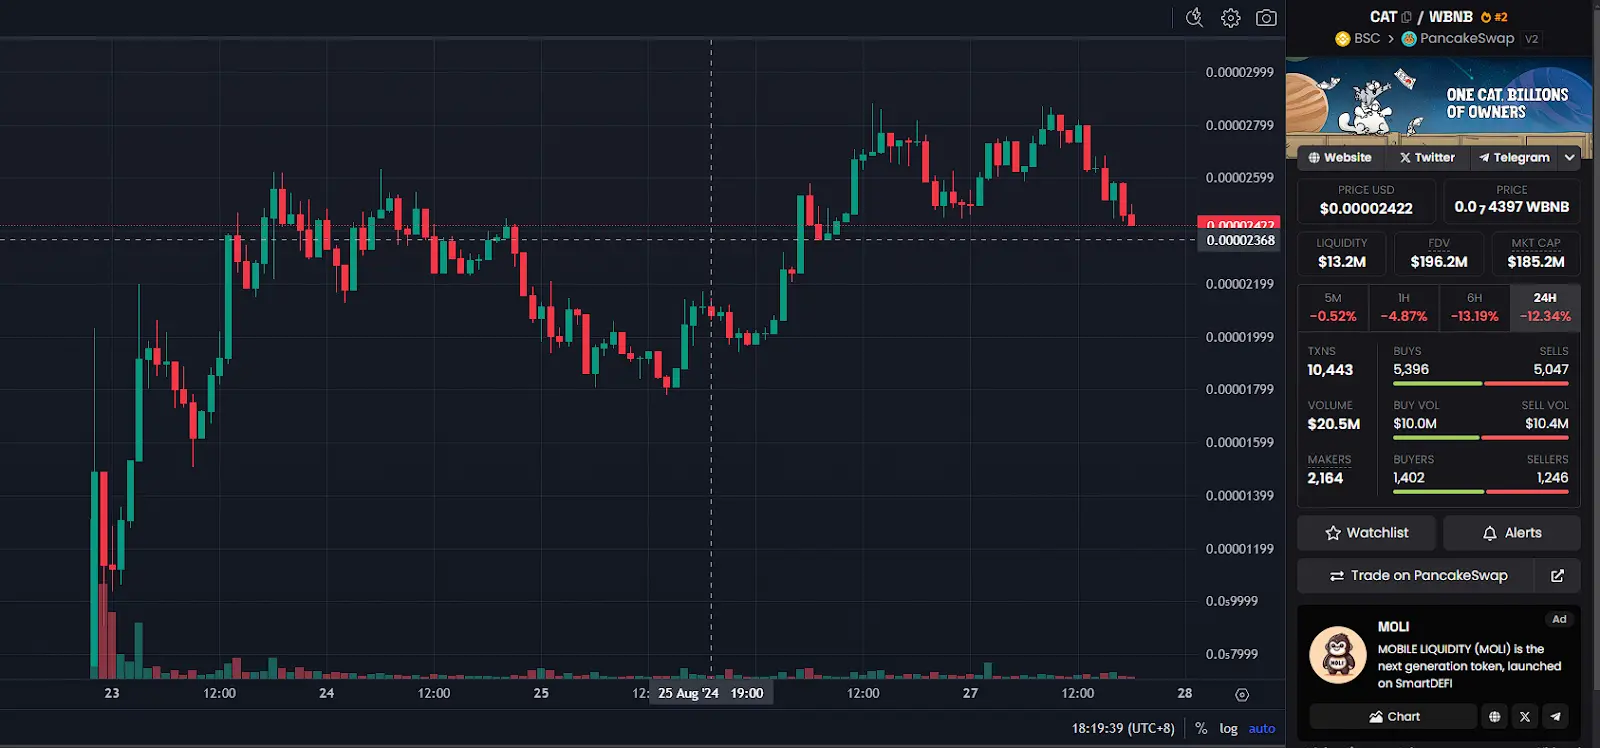Image resolution: width=1600 pixels, height=748 pixels.
Task: Expand more social links chevron
Action: coord(1570,158)
